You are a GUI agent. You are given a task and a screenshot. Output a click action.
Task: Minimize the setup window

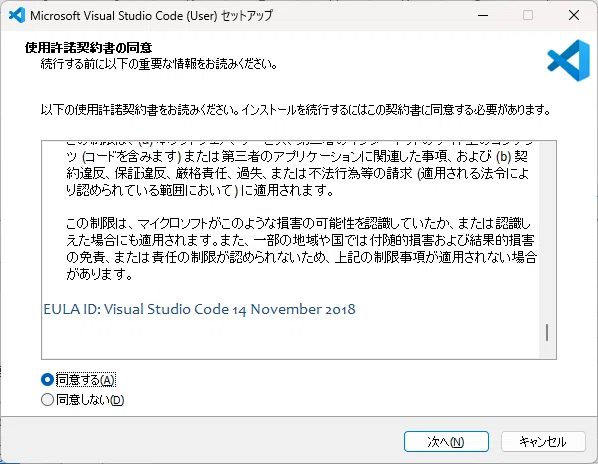(483, 16)
